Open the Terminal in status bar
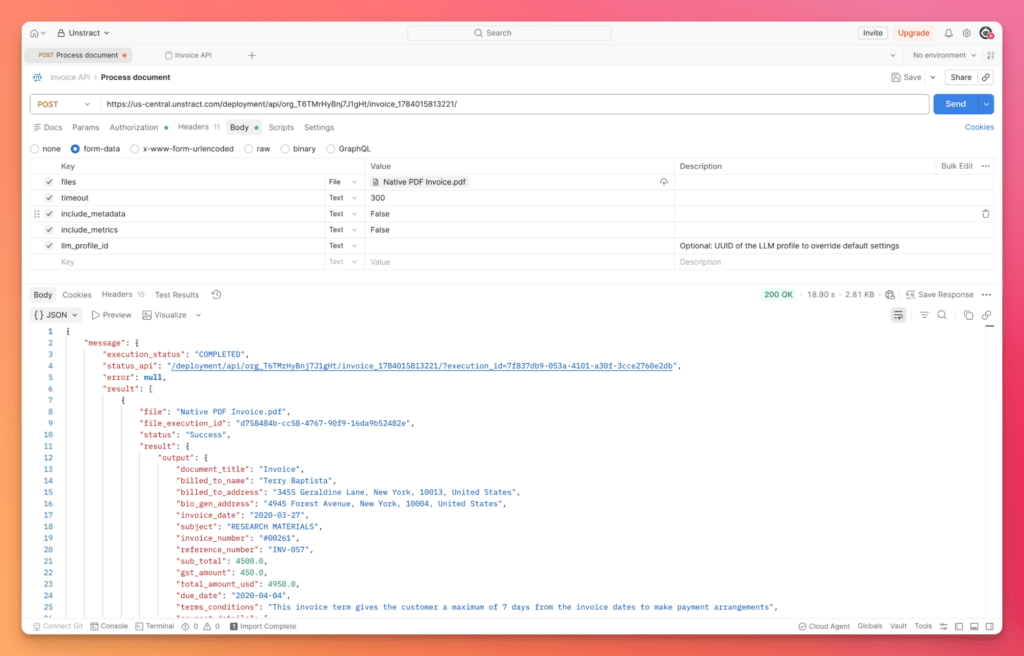The height and width of the screenshot is (656, 1024). click(x=155, y=626)
